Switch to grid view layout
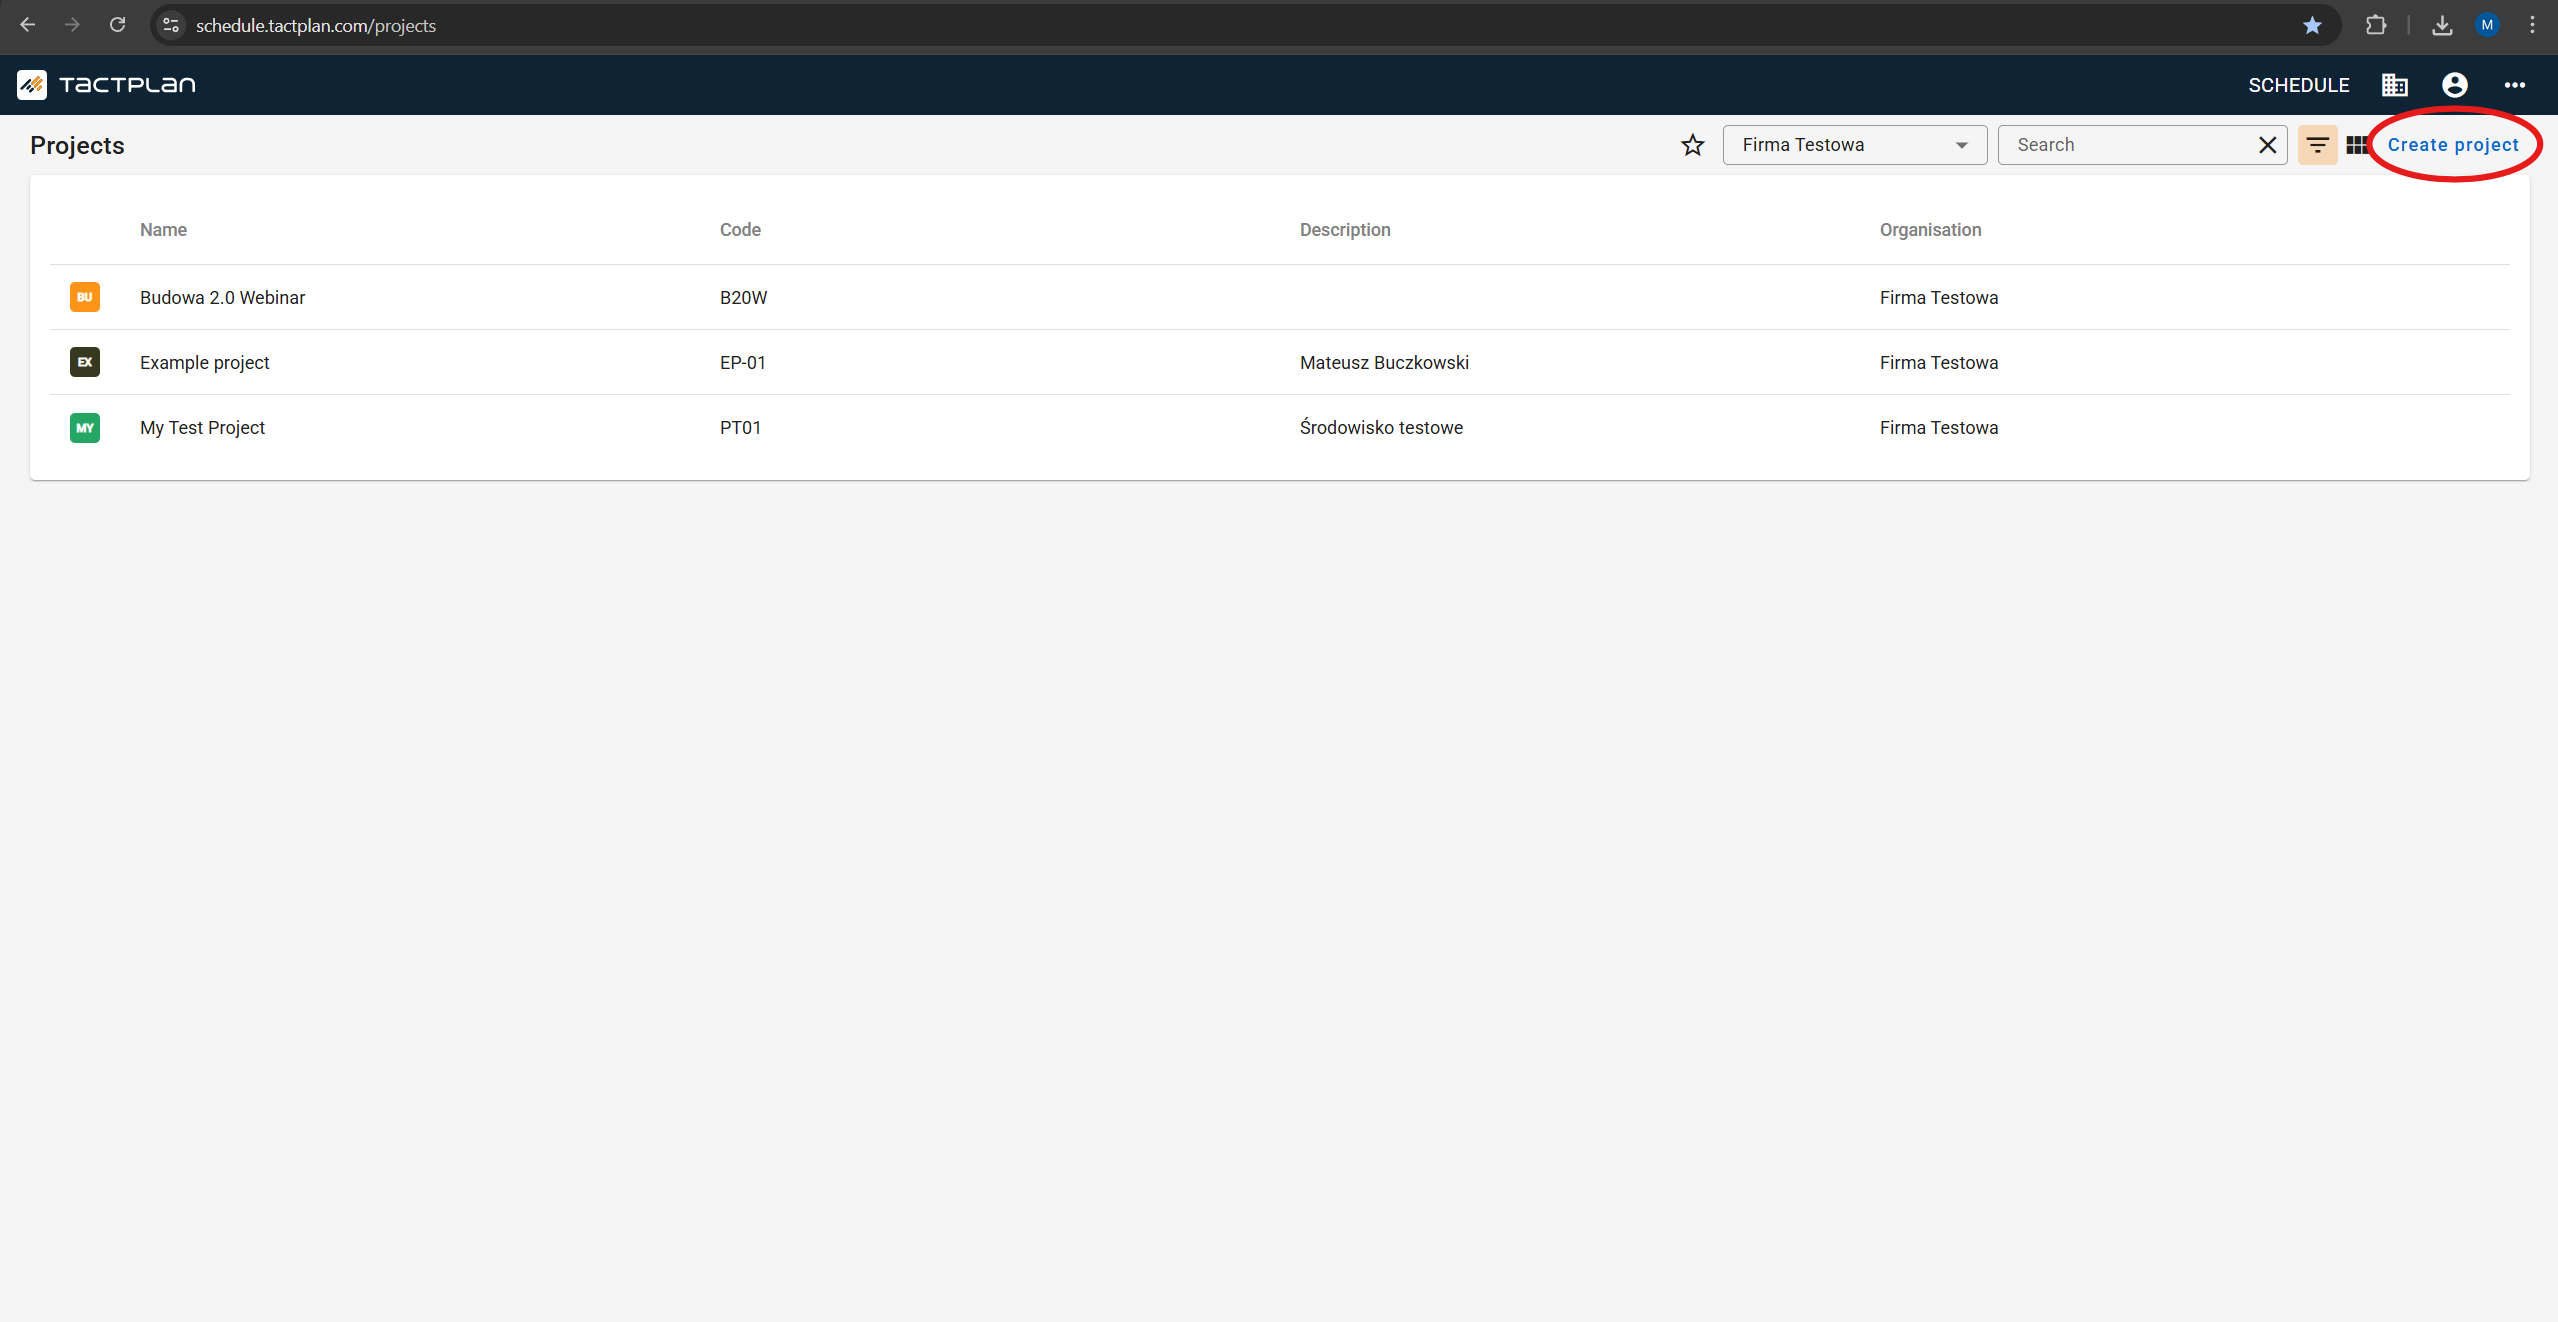 (2357, 145)
